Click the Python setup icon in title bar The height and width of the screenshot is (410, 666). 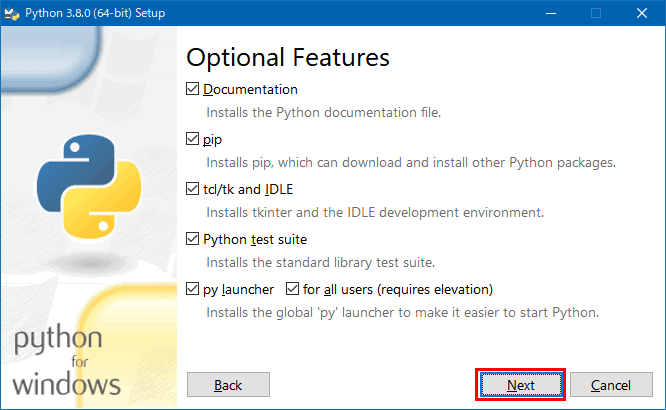(x=11, y=13)
